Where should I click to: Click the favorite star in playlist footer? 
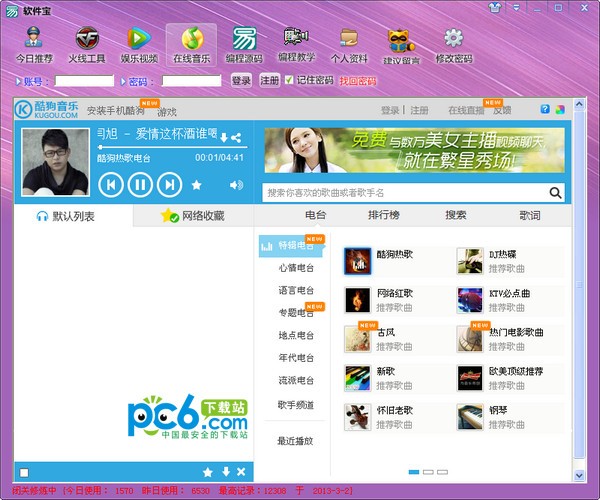point(208,472)
